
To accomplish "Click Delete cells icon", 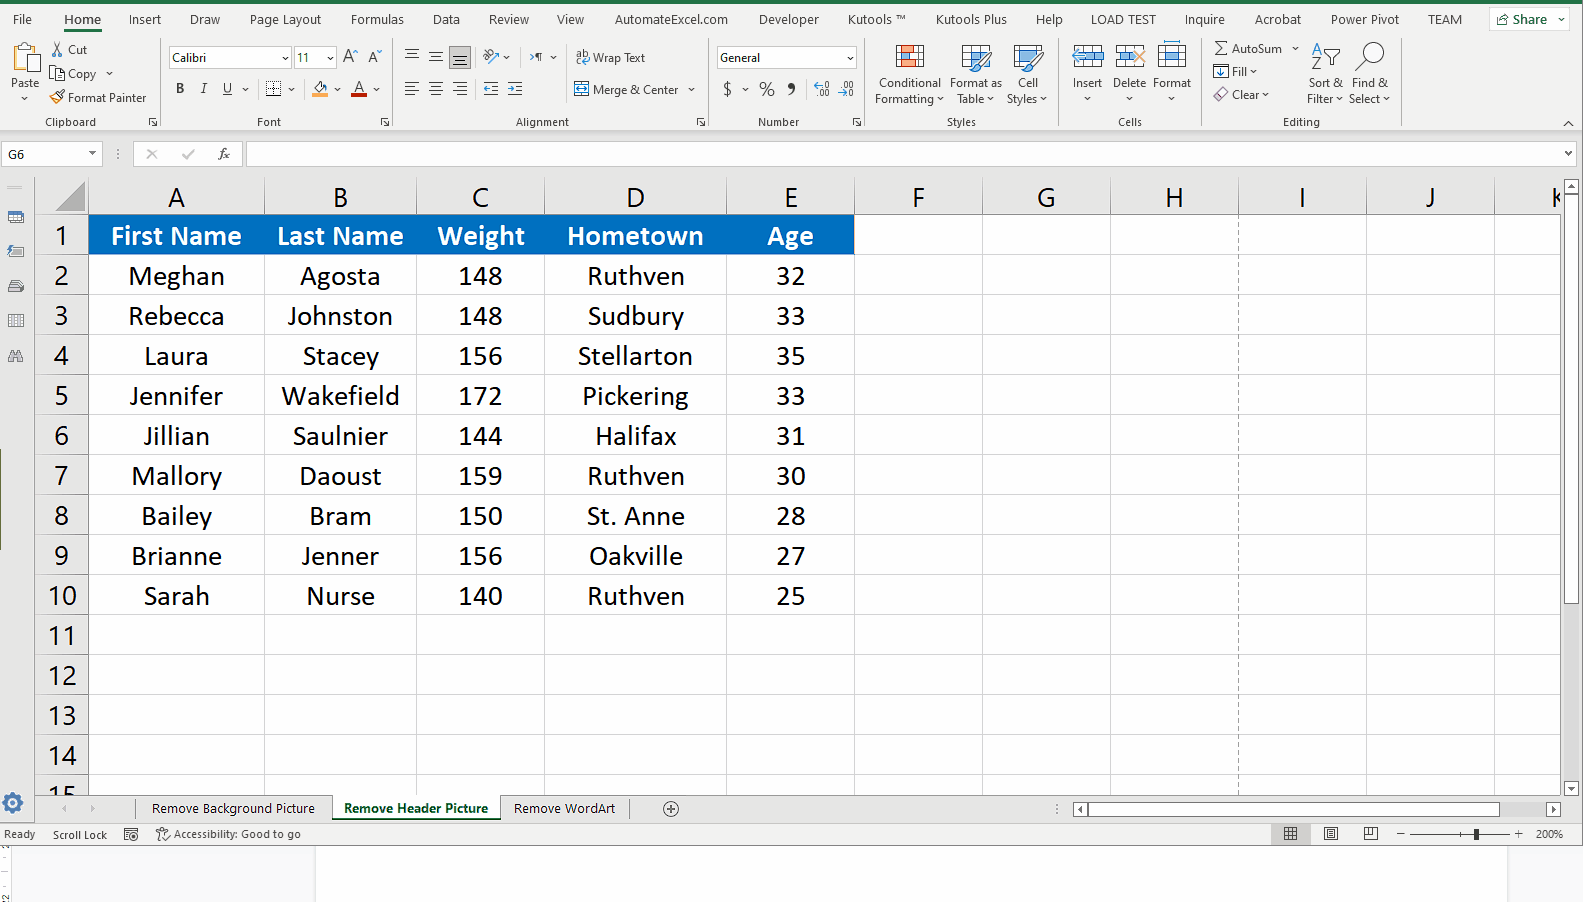I will (1129, 57).
